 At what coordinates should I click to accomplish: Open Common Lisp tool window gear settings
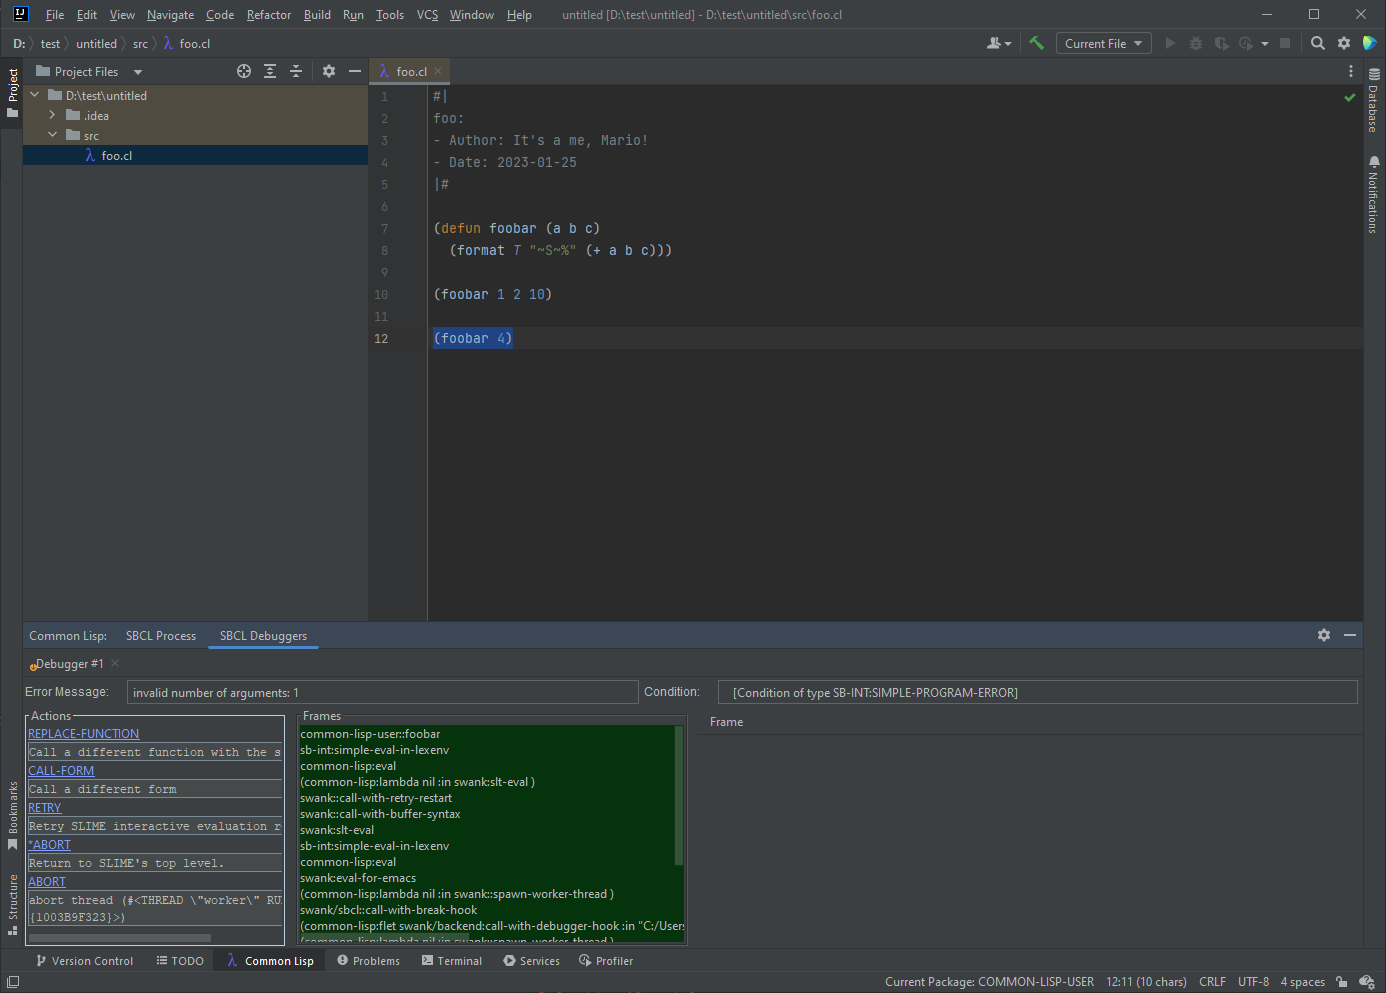pos(1324,635)
